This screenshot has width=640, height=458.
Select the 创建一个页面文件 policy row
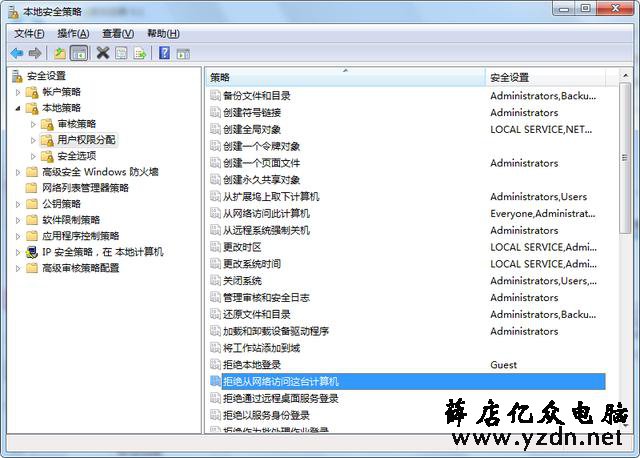(407, 163)
